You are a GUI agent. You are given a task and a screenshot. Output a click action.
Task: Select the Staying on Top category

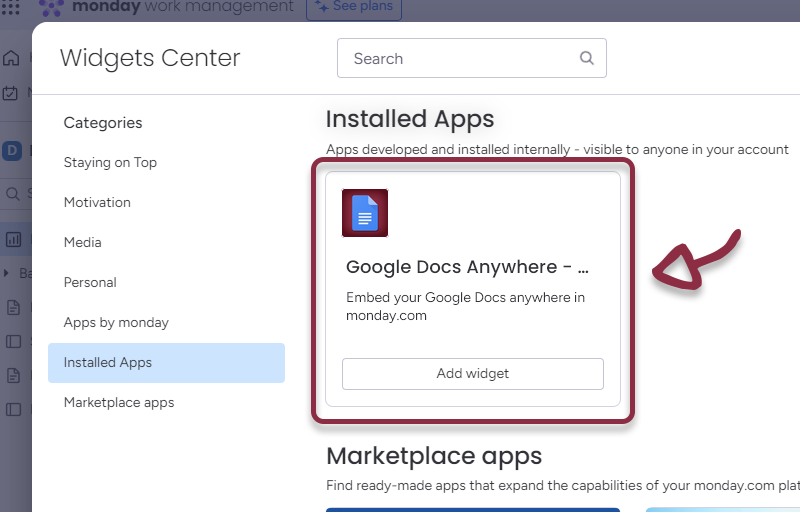tap(110, 162)
